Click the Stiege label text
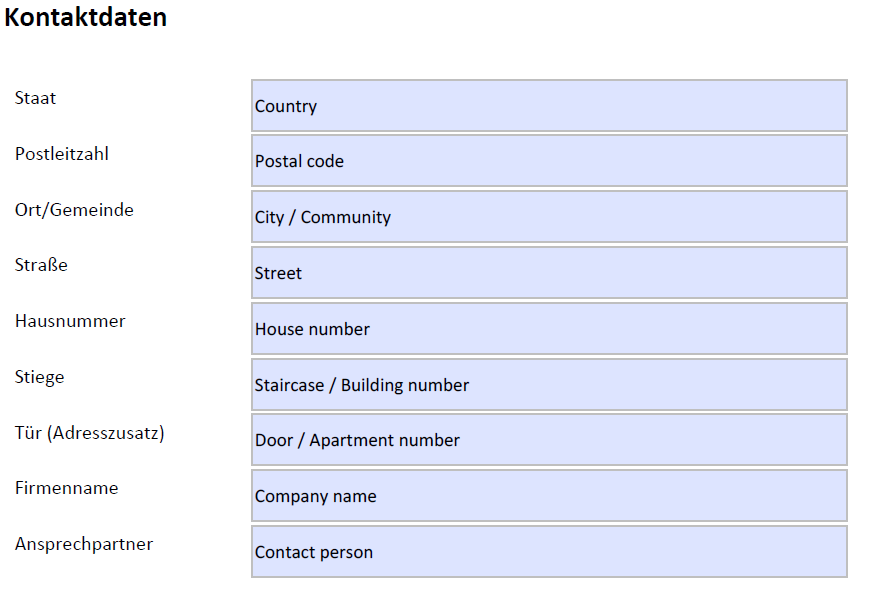This screenshot has width=870, height=602. (40, 377)
